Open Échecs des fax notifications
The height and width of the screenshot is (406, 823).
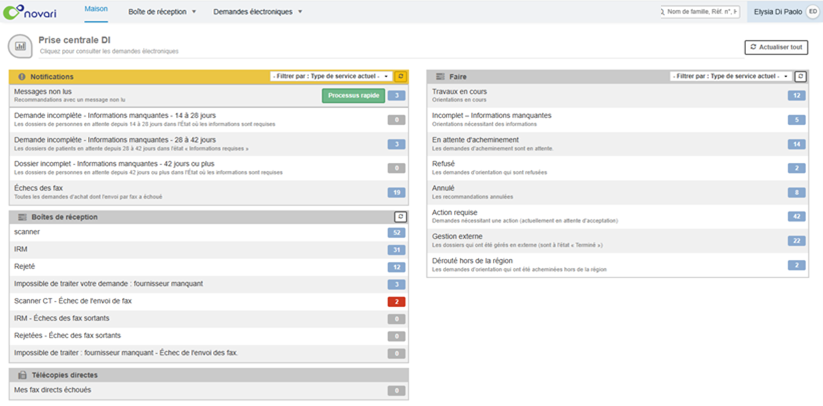208,193
